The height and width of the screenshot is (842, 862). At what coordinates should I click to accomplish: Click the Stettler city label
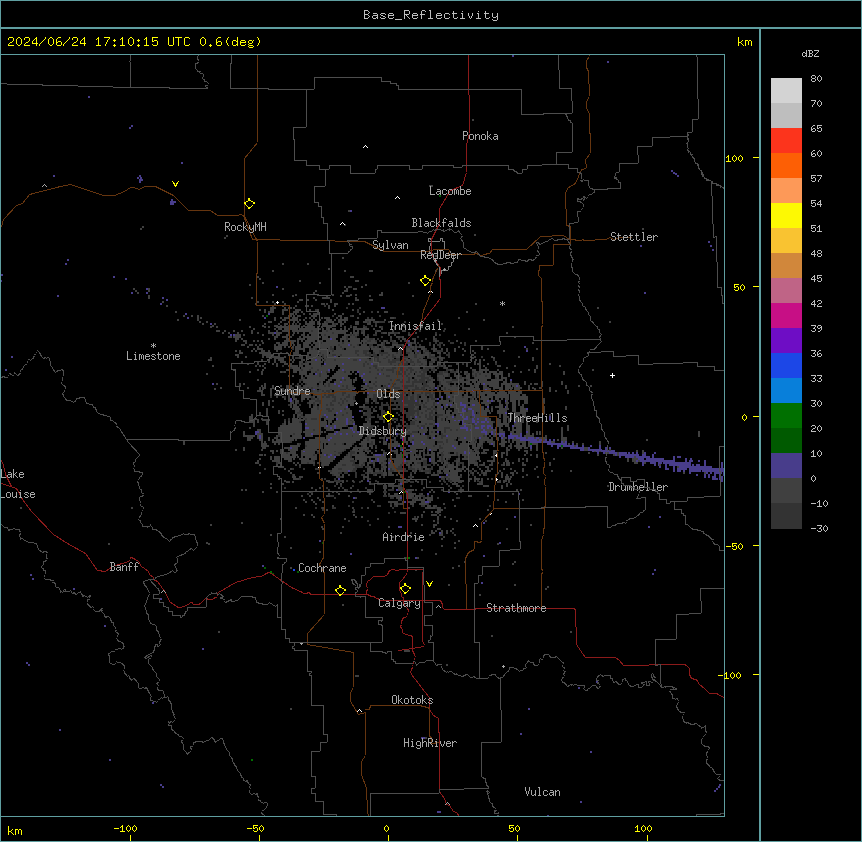tap(634, 237)
